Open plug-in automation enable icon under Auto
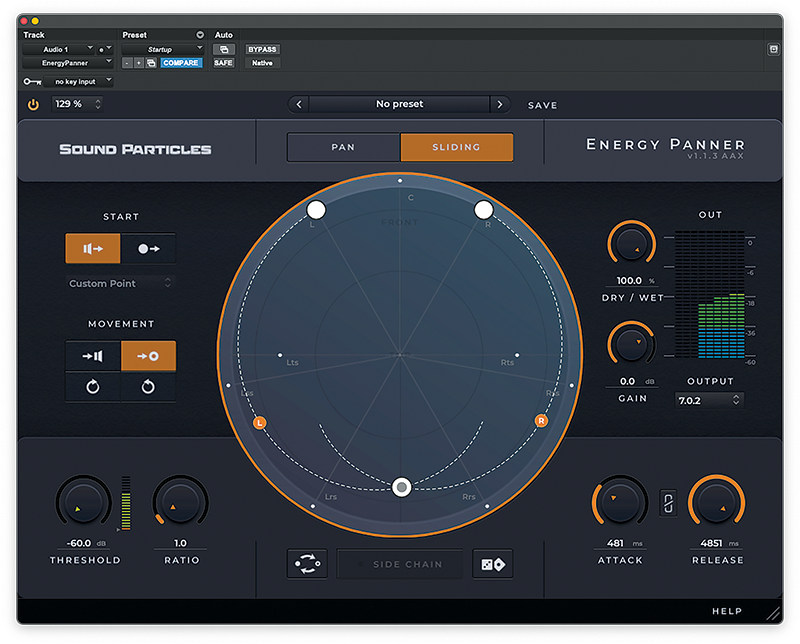Screen dimensions: 800x644 click(224, 49)
